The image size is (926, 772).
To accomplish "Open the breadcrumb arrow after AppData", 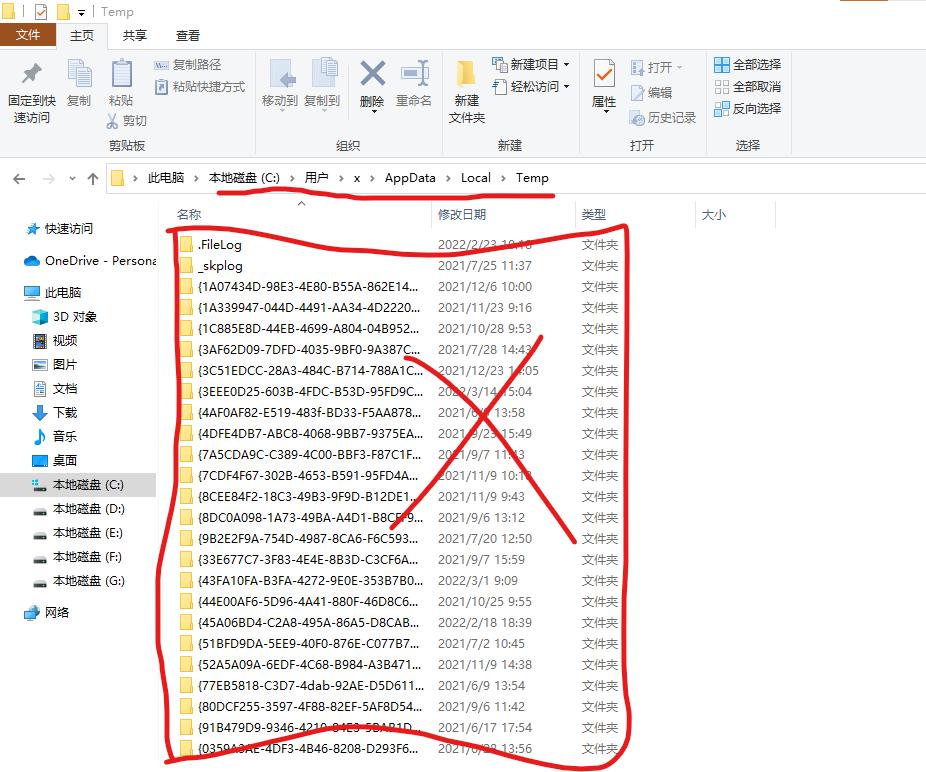I will click(x=447, y=177).
